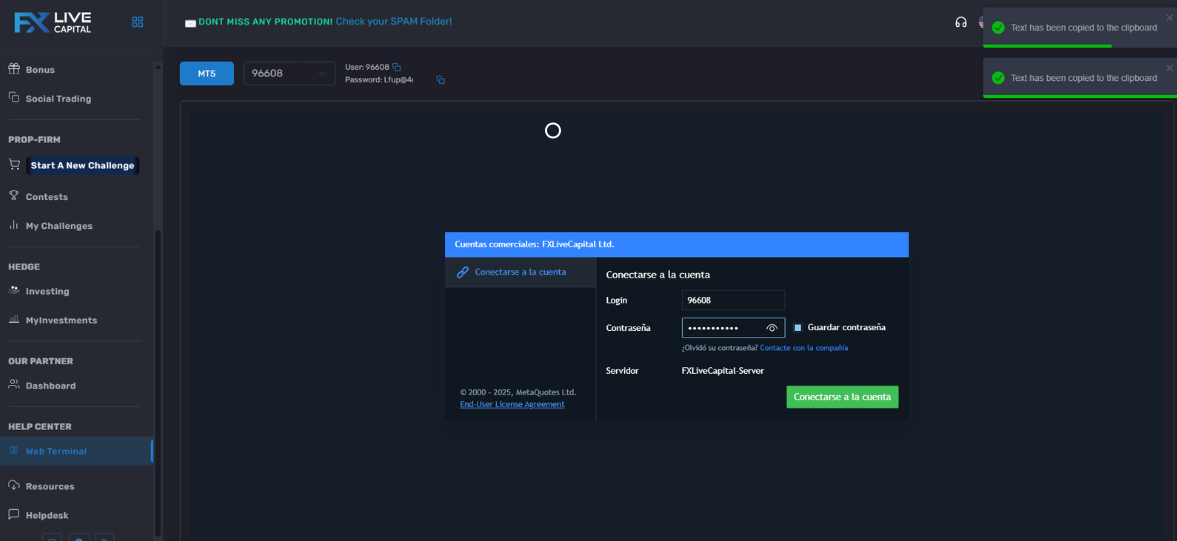The image size is (1177, 541).
Task: Click the Investing sidebar icon
Action: click(x=14, y=290)
